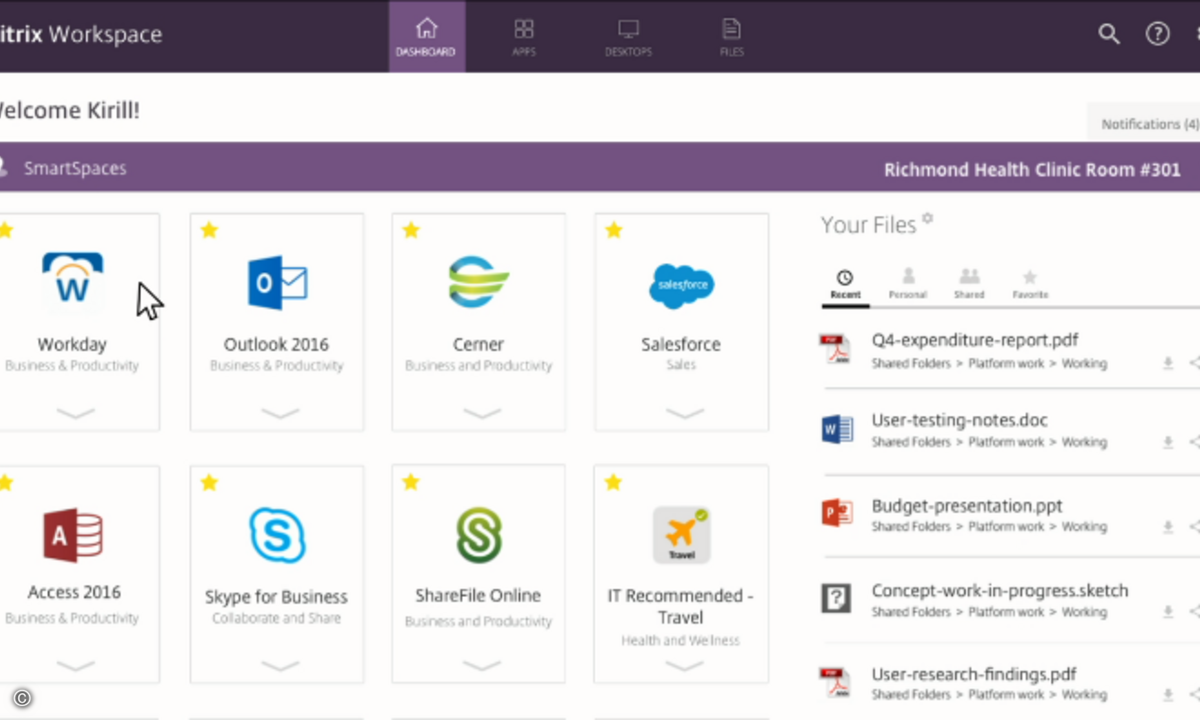Click PowerPoint icon for Budget-presentation
The image size is (1200, 720).
[x=836, y=514]
